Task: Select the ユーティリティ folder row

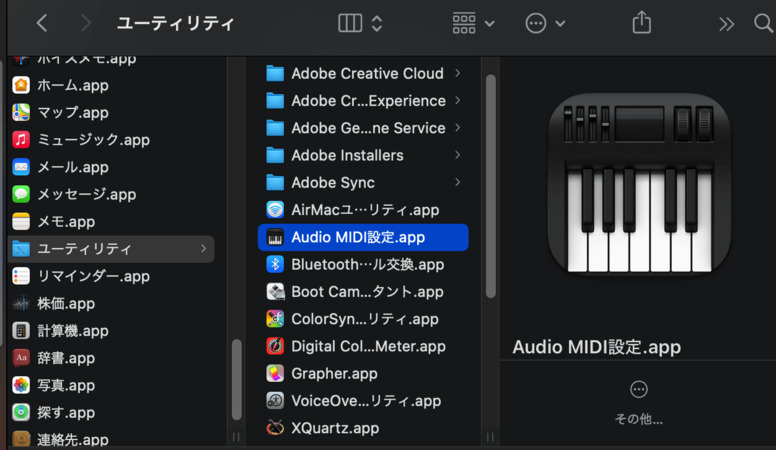Action: [x=111, y=249]
